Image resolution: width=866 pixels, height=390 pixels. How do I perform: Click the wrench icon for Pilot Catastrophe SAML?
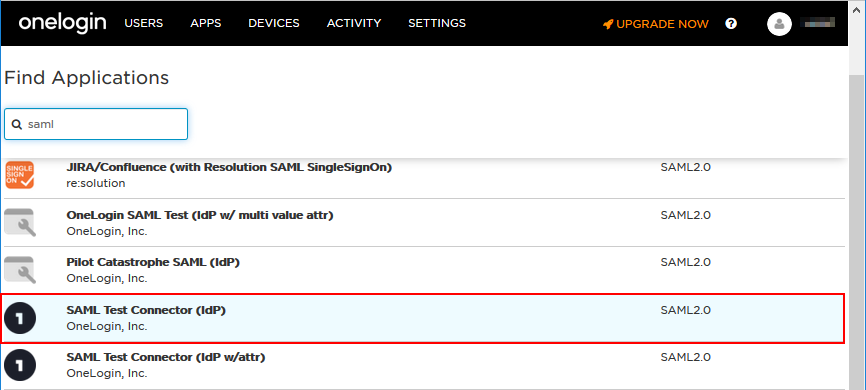(19, 270)
